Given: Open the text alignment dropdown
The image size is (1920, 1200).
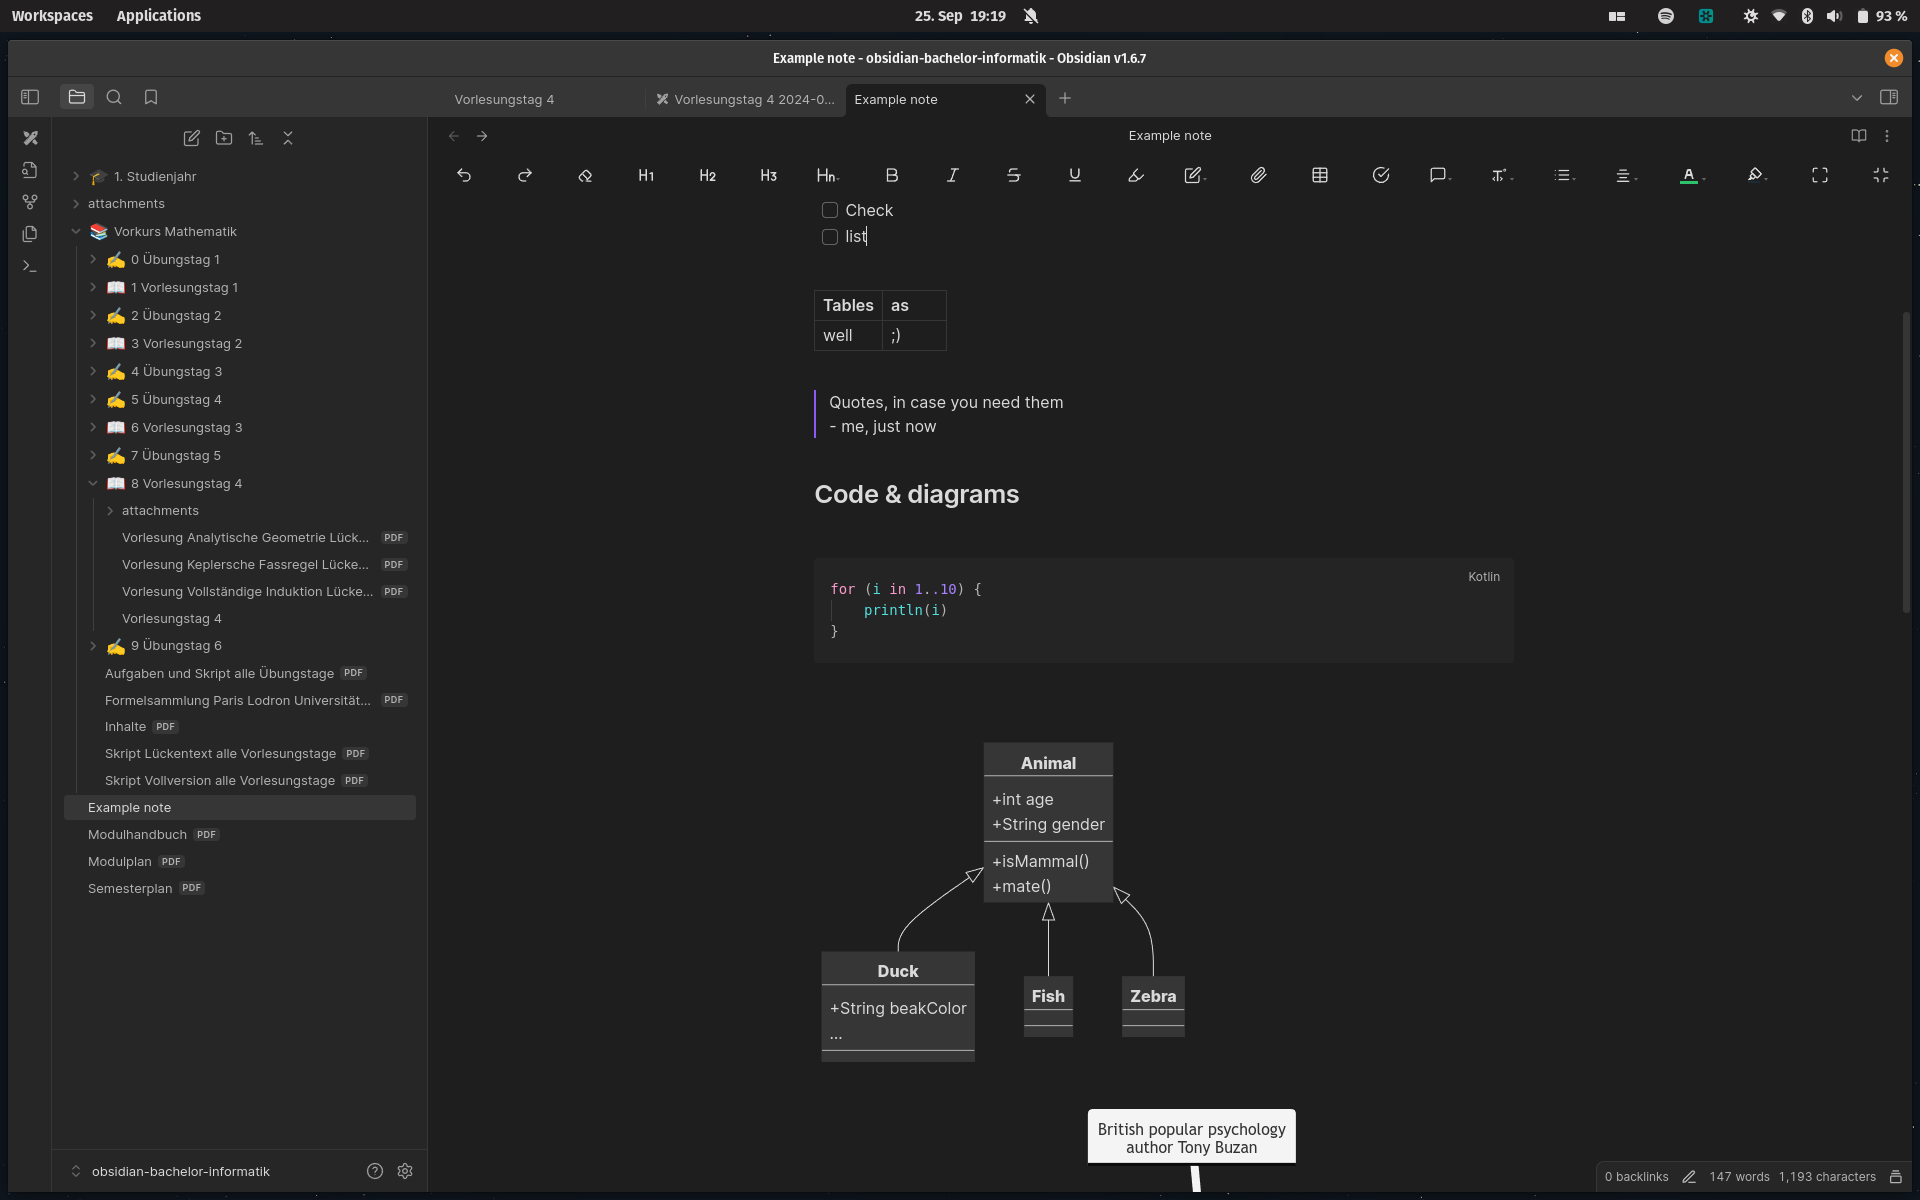Looking at the screenshot, I should pos(1626,175).
